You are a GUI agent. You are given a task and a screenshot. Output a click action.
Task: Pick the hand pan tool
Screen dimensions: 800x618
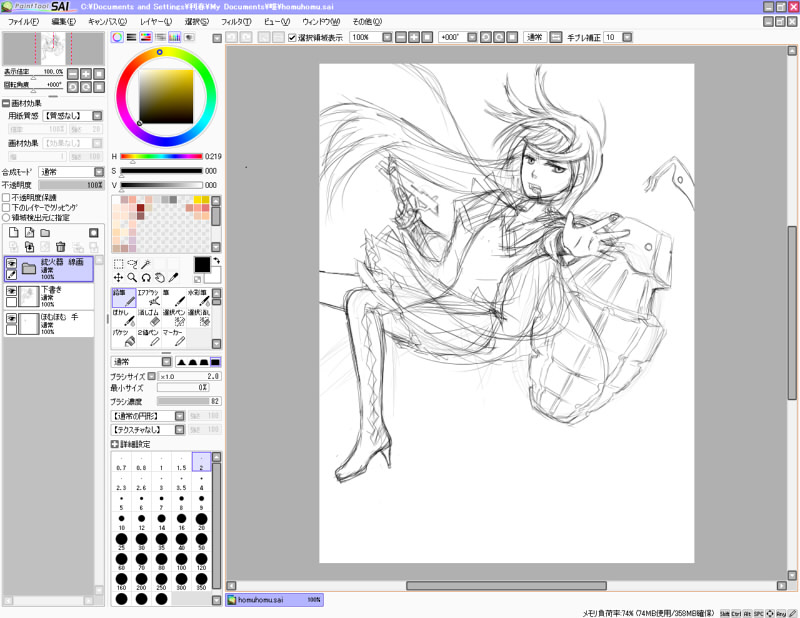160,278
